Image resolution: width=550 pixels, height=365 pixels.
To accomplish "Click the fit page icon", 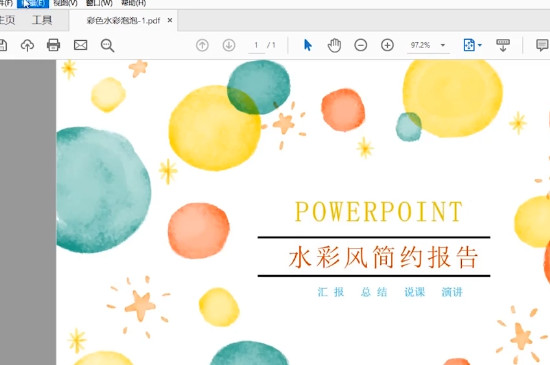I will [469, 45].
